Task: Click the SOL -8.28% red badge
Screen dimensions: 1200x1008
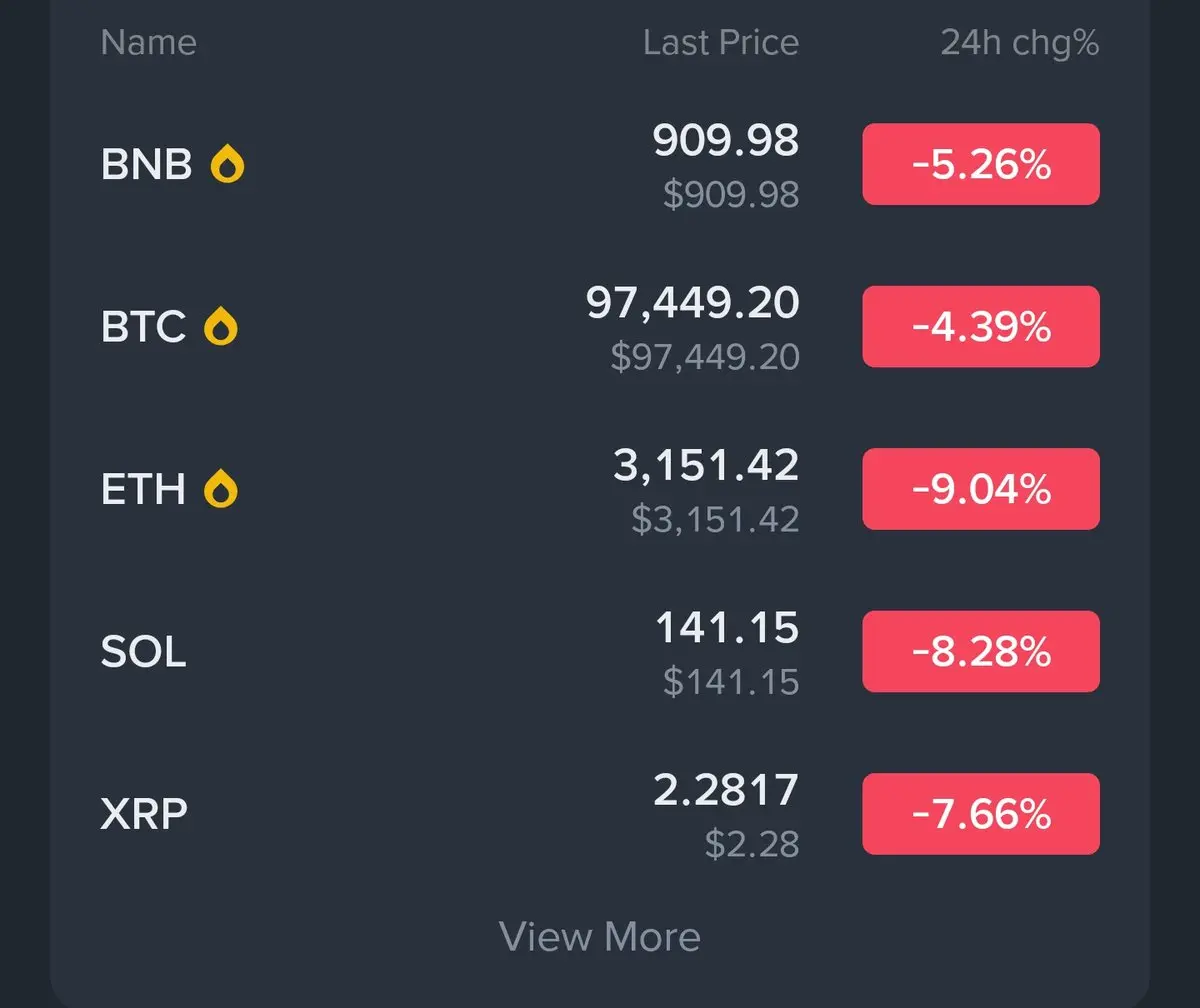Action: click(980, 652)
